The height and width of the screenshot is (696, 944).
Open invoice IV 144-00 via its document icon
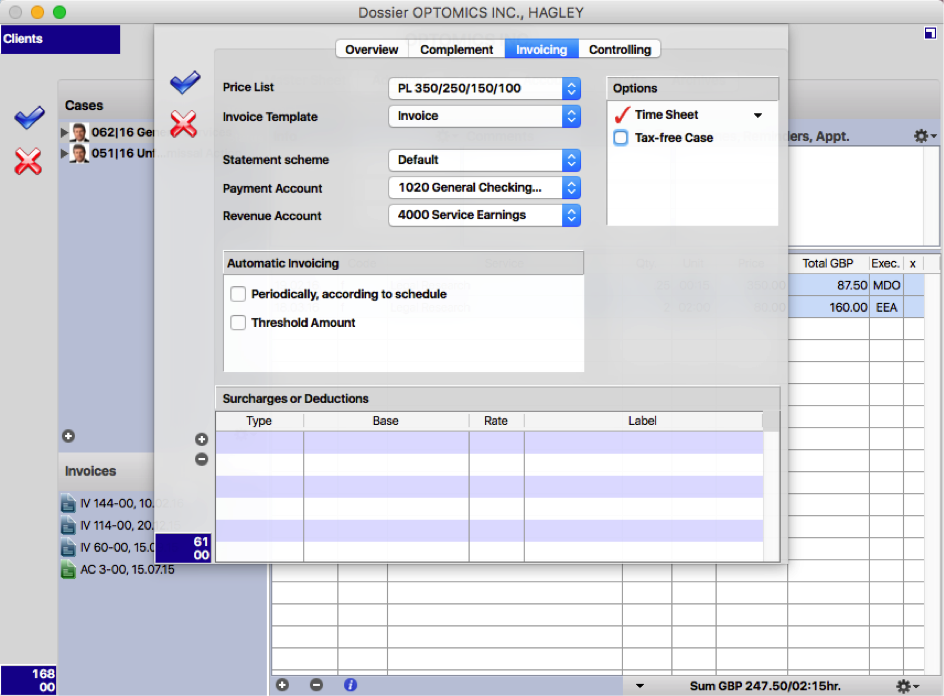click(x=67, y=503)
